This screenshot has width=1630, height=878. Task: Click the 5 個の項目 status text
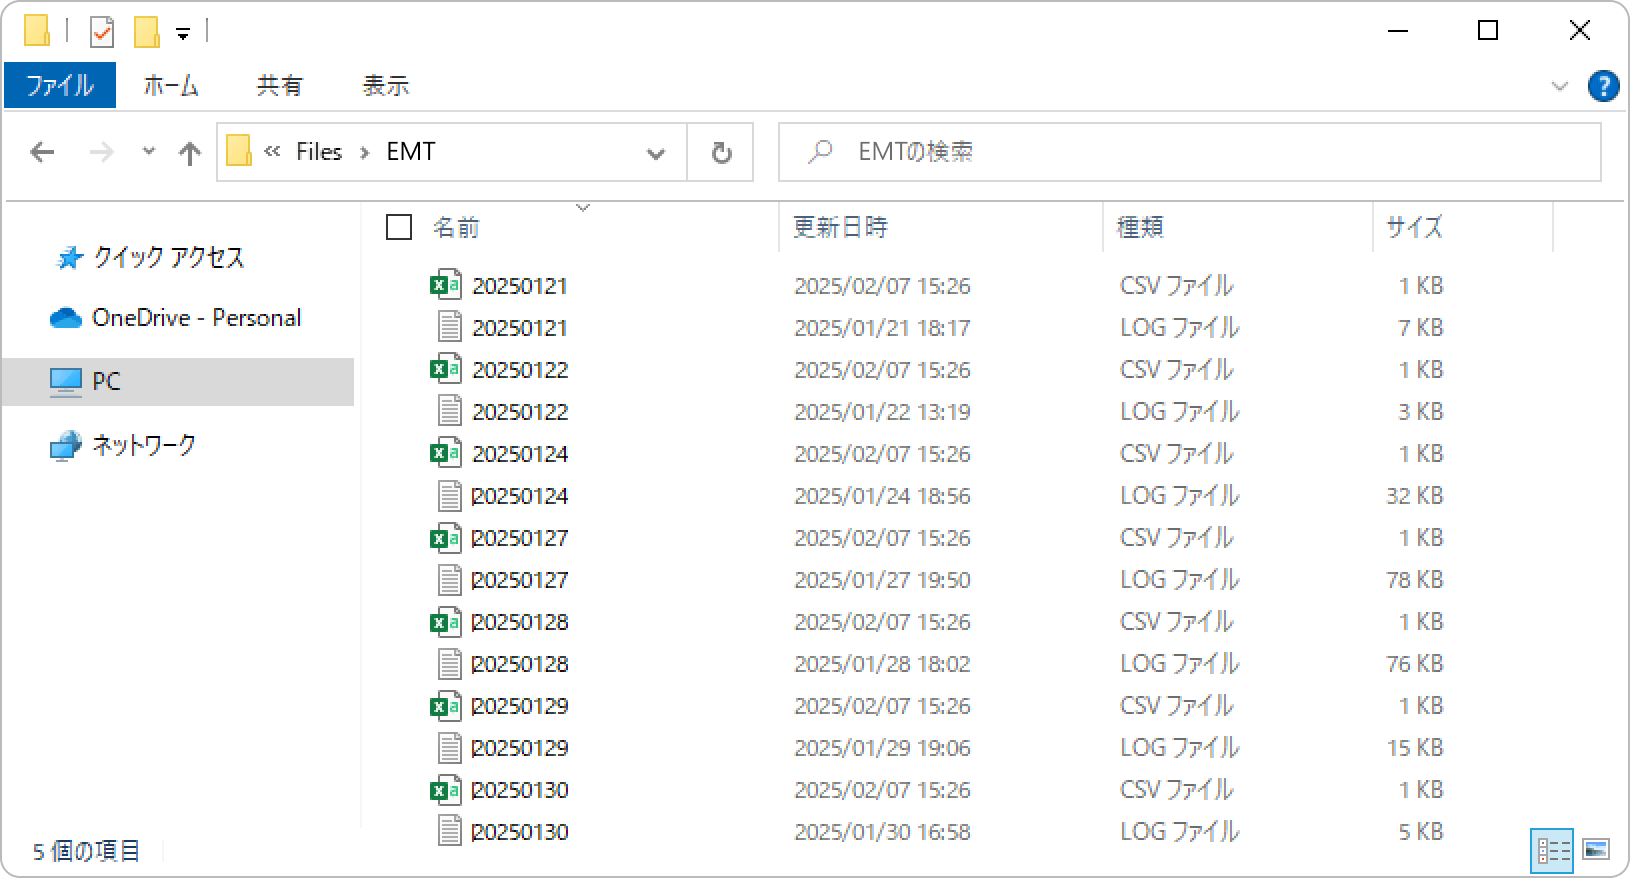(x=87, y=851)
